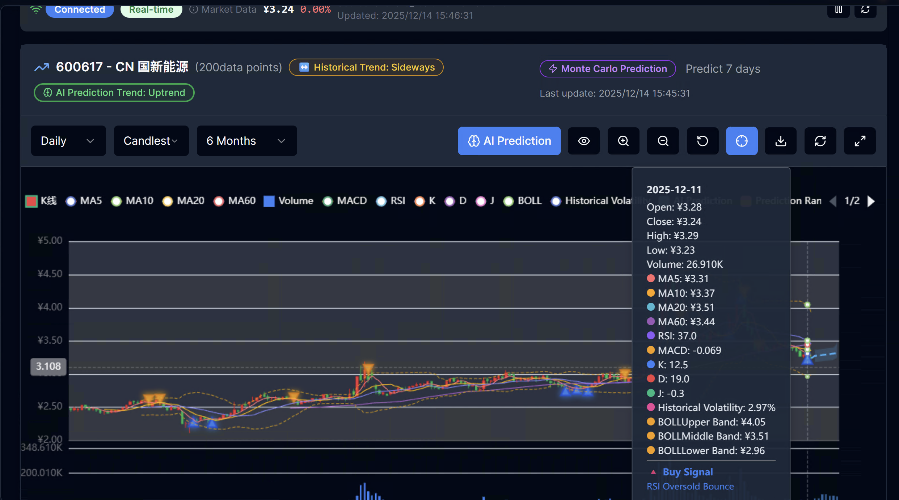Refresh chart data with circular arrows icon
The width and height of the screenshot is (899, 500).
820,141
